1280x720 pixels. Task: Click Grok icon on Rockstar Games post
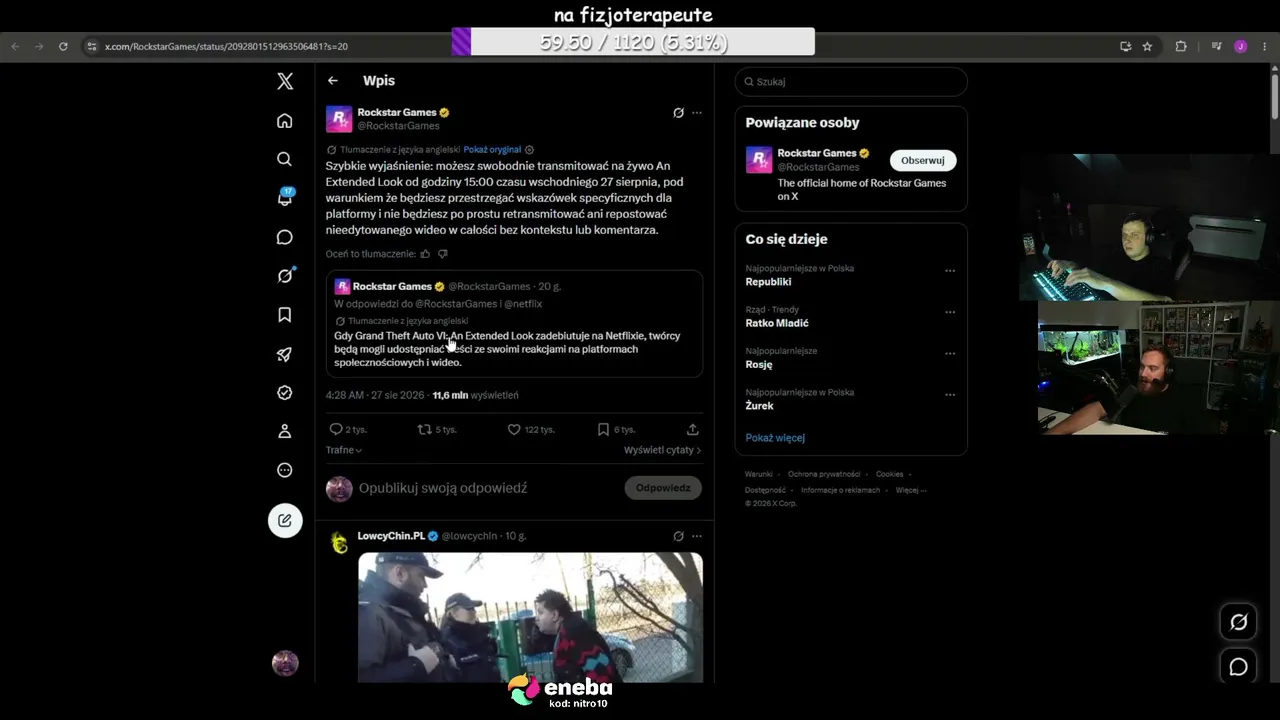[x=678, y=113]
